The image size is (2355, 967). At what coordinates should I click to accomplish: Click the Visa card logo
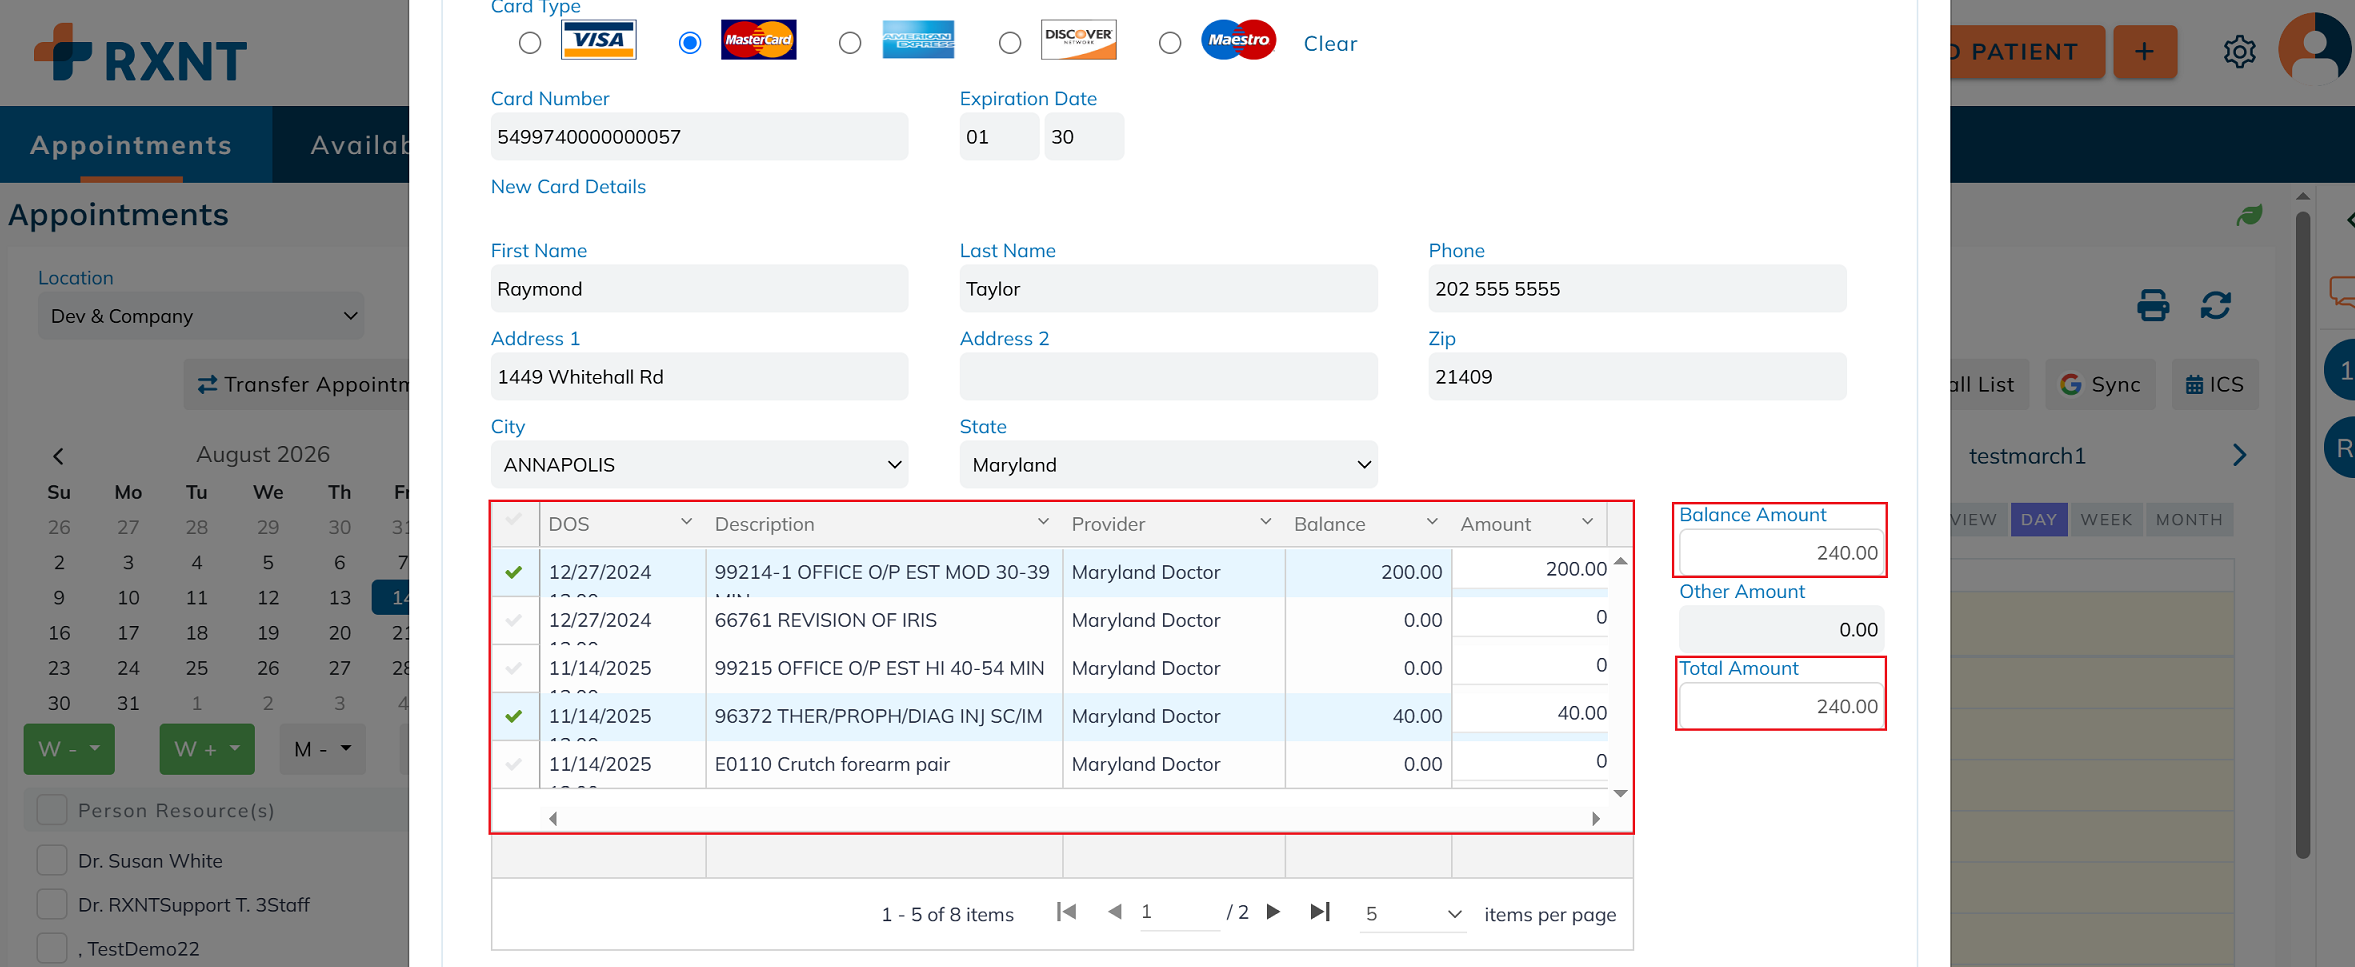pyautogui.click(x=598, y=40)
